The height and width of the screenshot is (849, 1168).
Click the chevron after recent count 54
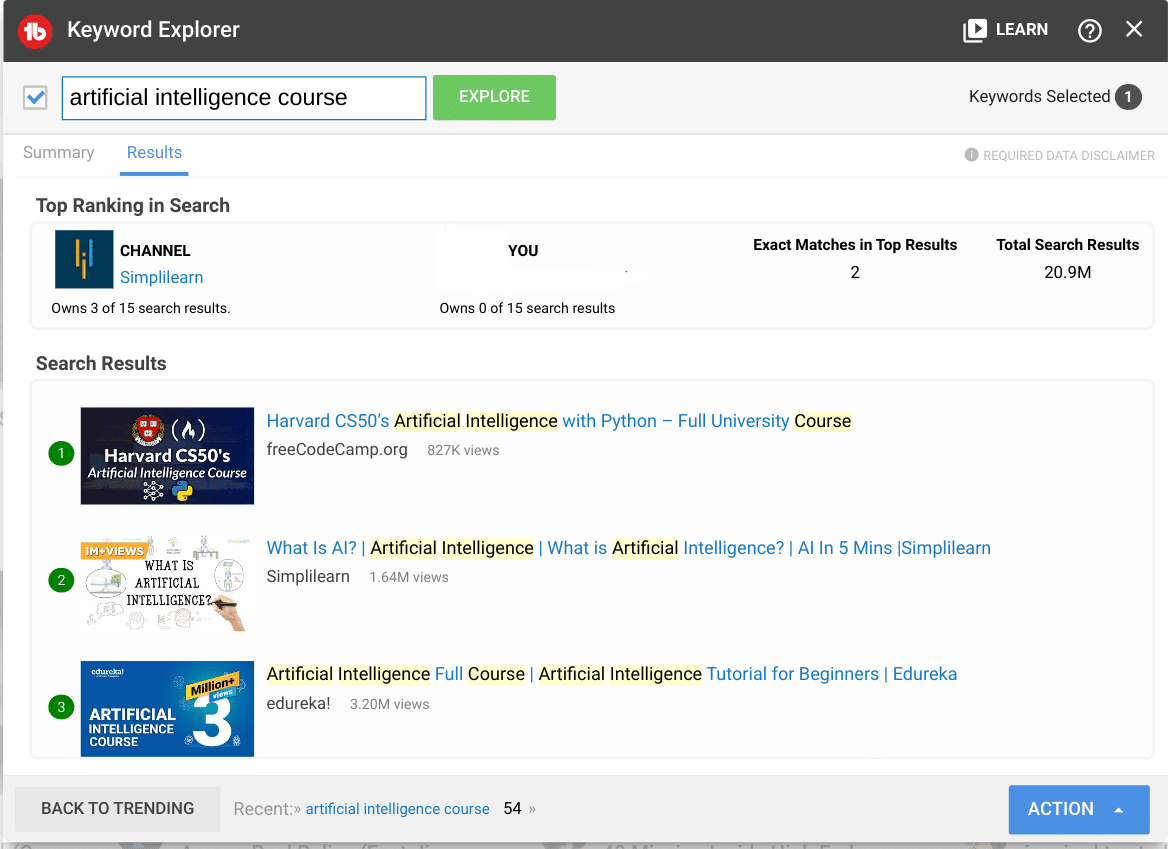coord(532,809)
